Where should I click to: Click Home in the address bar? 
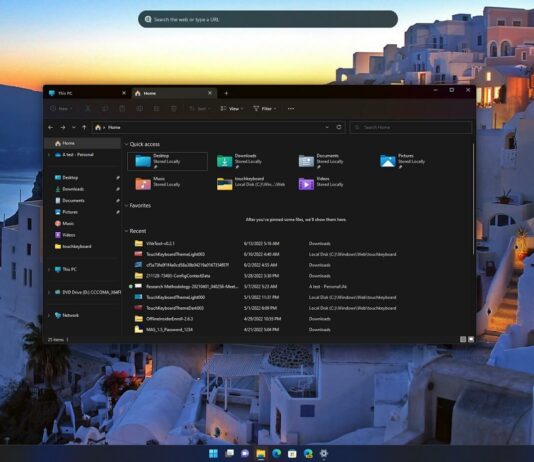(114, 127)
